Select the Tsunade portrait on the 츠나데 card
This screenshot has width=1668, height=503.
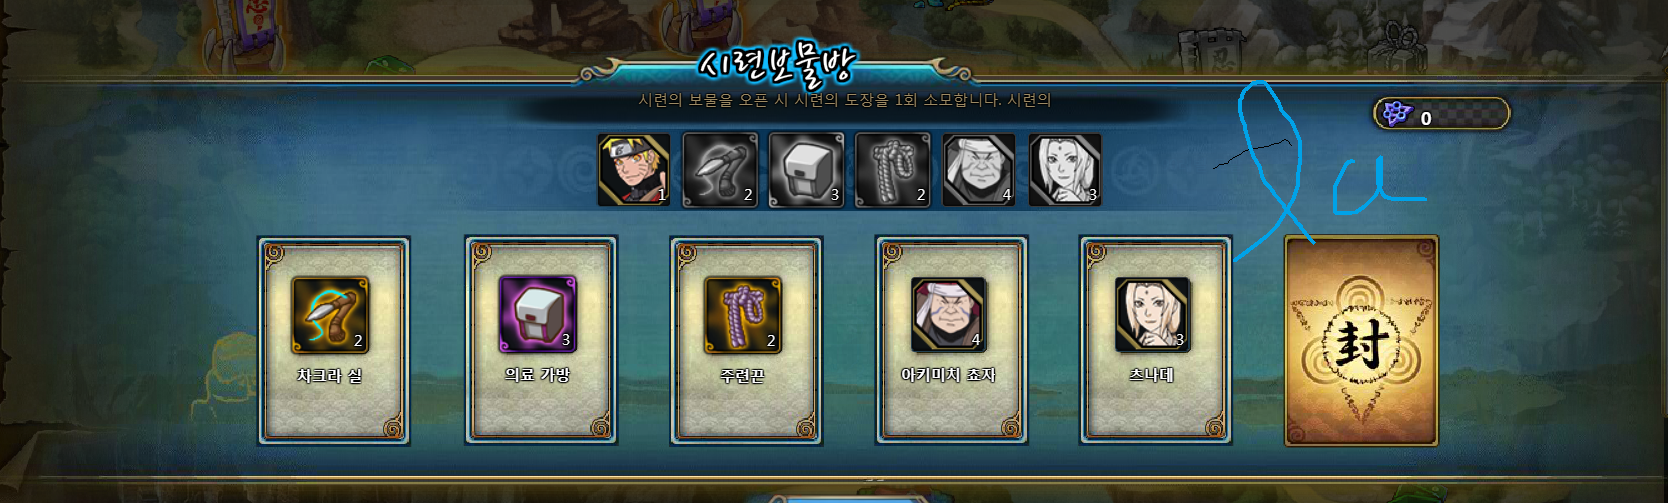[1152, 315]
